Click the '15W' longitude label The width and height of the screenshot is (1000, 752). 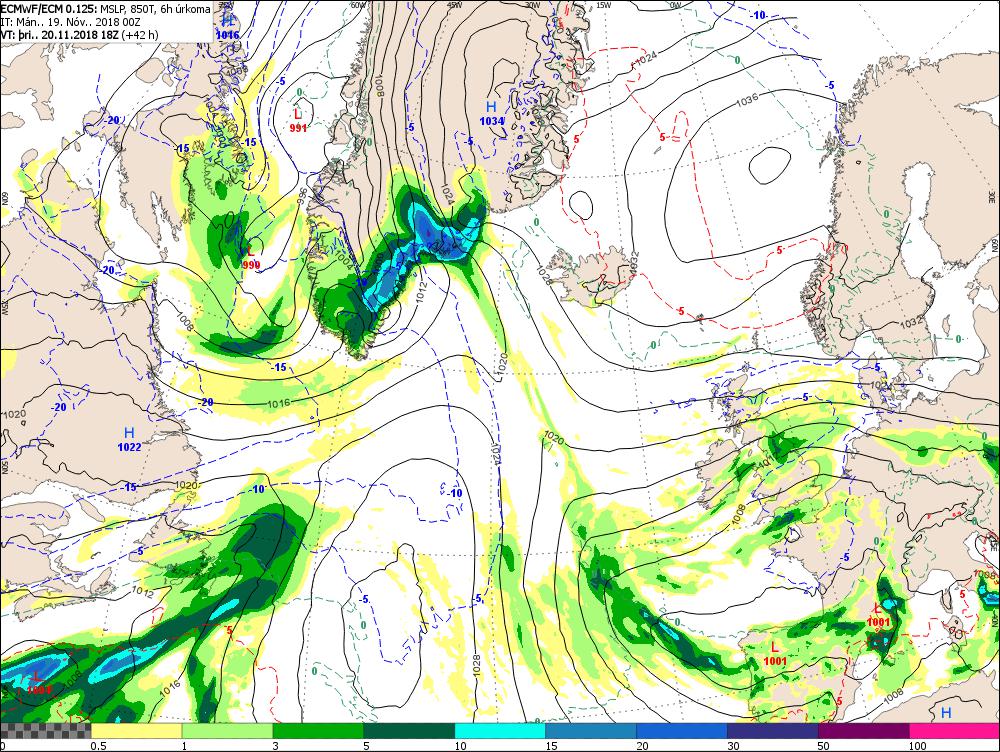point(603,5)
